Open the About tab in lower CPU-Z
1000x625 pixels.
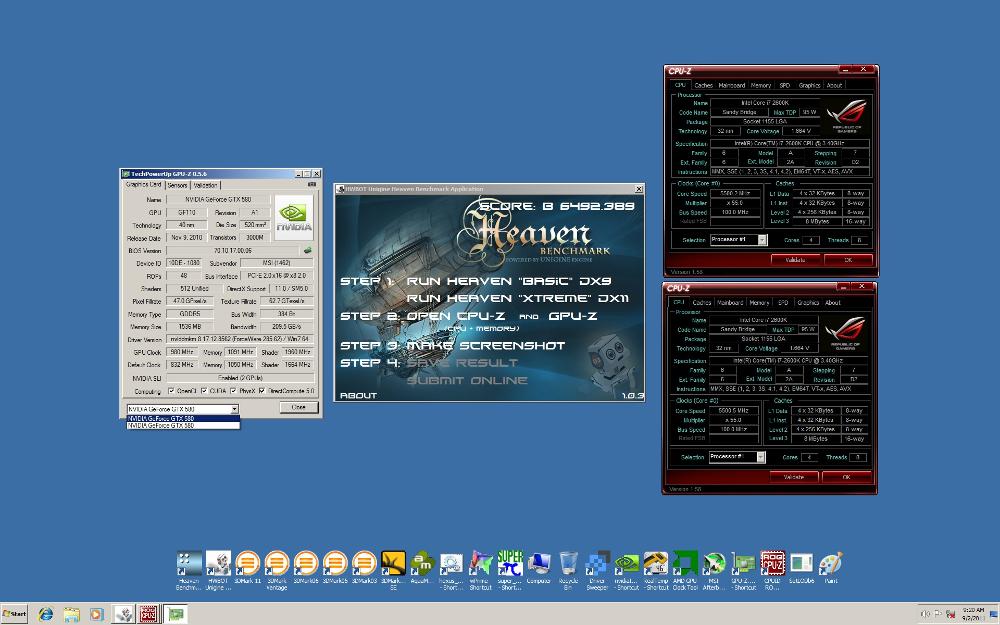pos(833,303)
